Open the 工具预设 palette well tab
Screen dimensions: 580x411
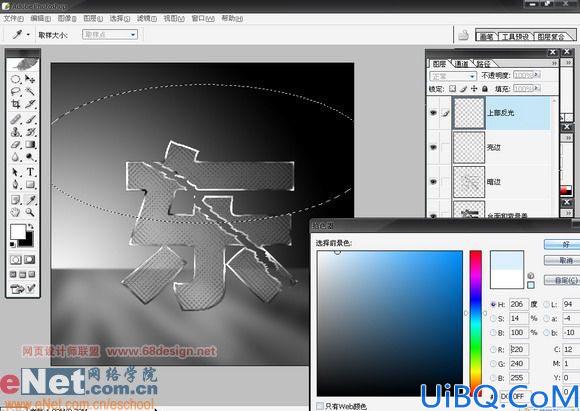point(515,36)
